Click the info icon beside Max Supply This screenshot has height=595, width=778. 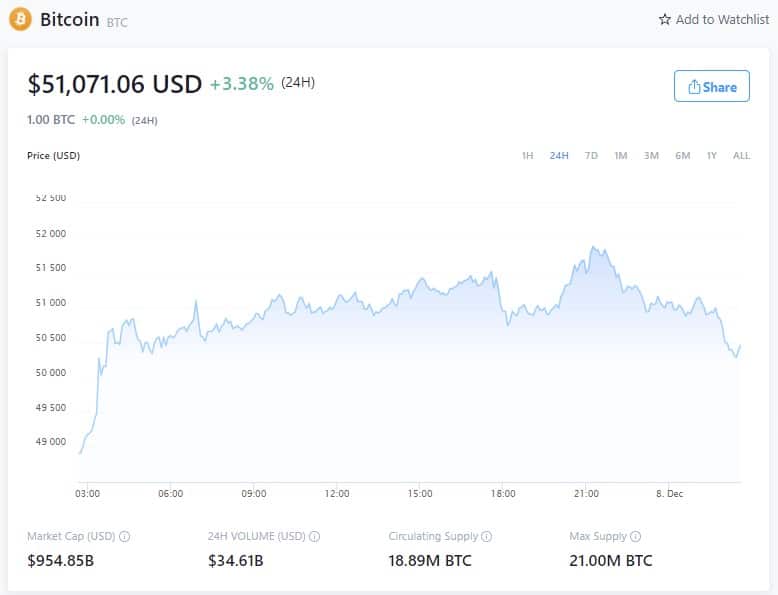tap(636, 537)
